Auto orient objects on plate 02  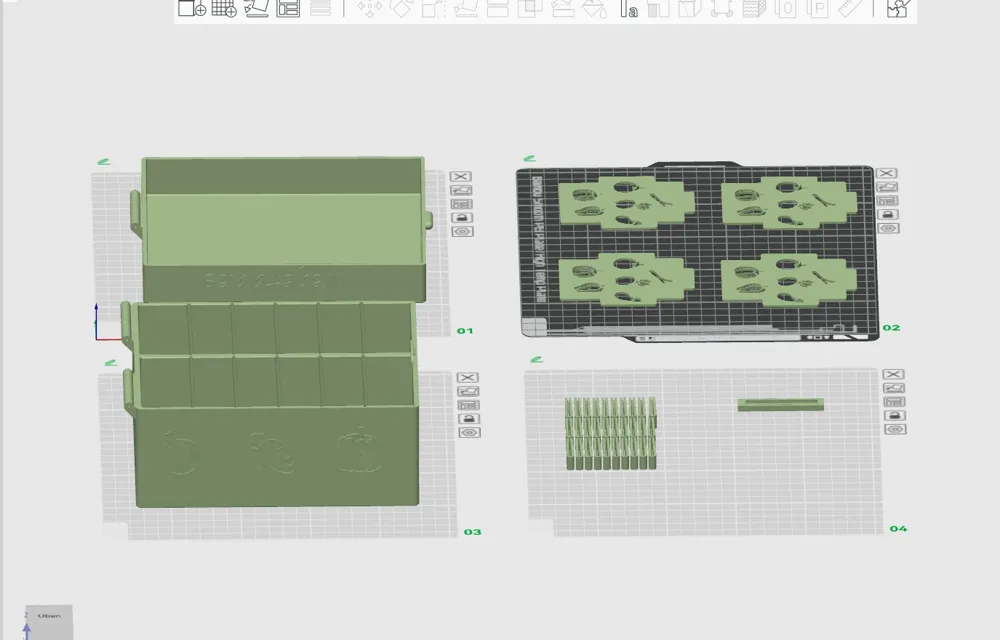click(887, 187)
